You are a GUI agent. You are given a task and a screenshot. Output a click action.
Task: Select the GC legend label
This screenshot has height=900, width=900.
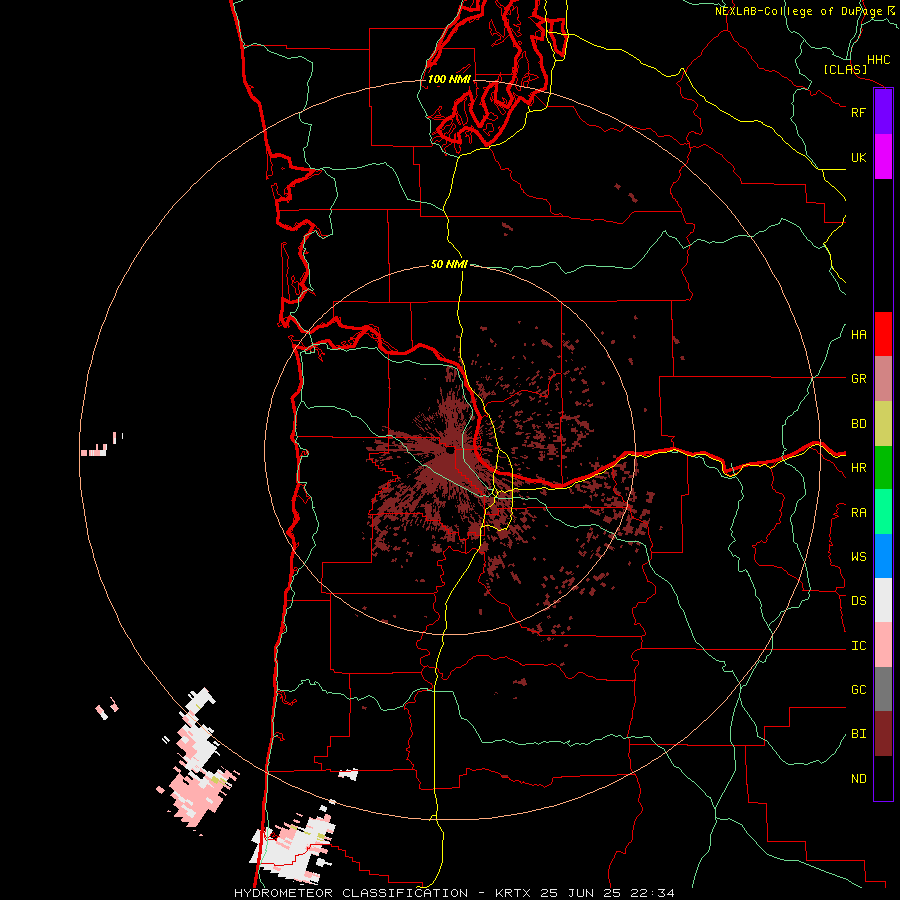pos(858,690)
